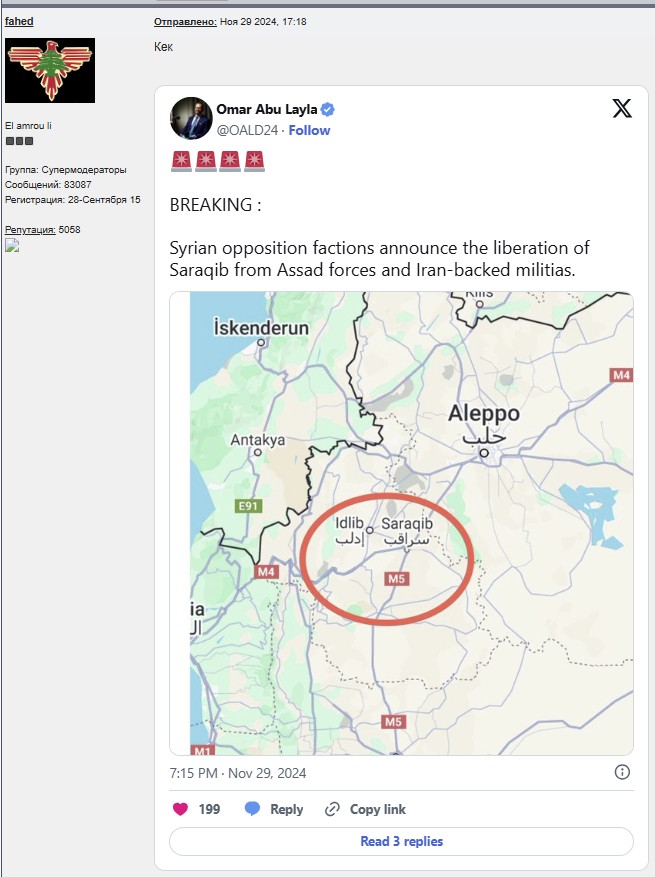Click the @OALD24 handle
The width and height of the screenshot is (655, 877).
point(247,130)
